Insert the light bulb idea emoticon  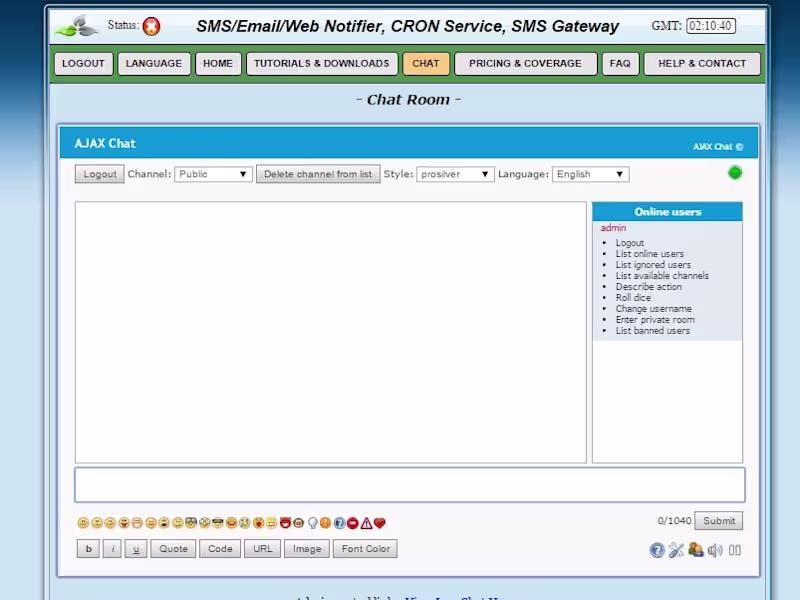(313, 523)
